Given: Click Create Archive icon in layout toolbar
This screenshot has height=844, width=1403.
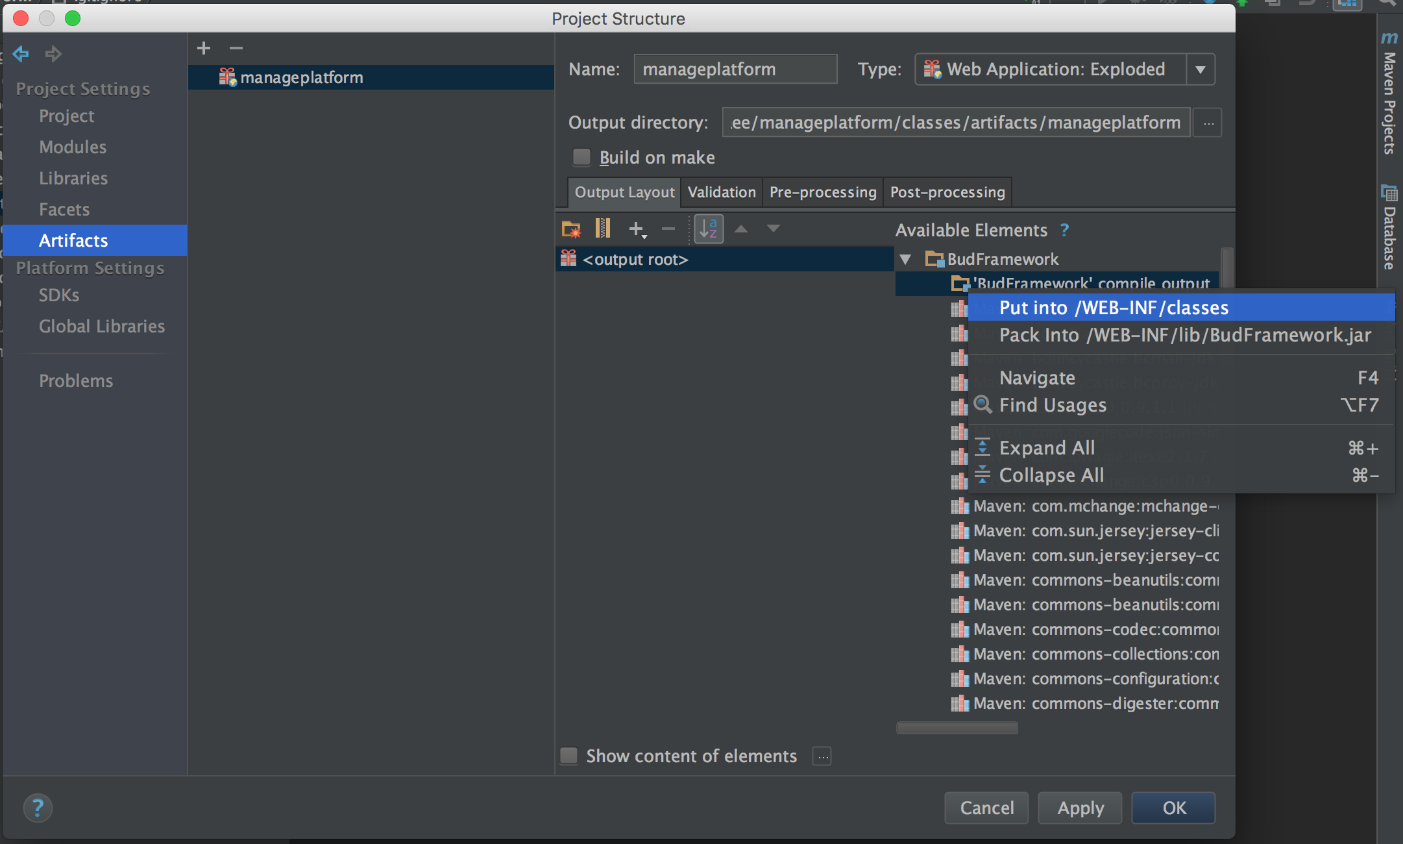Looking at the screenshot, I should 603,229.
